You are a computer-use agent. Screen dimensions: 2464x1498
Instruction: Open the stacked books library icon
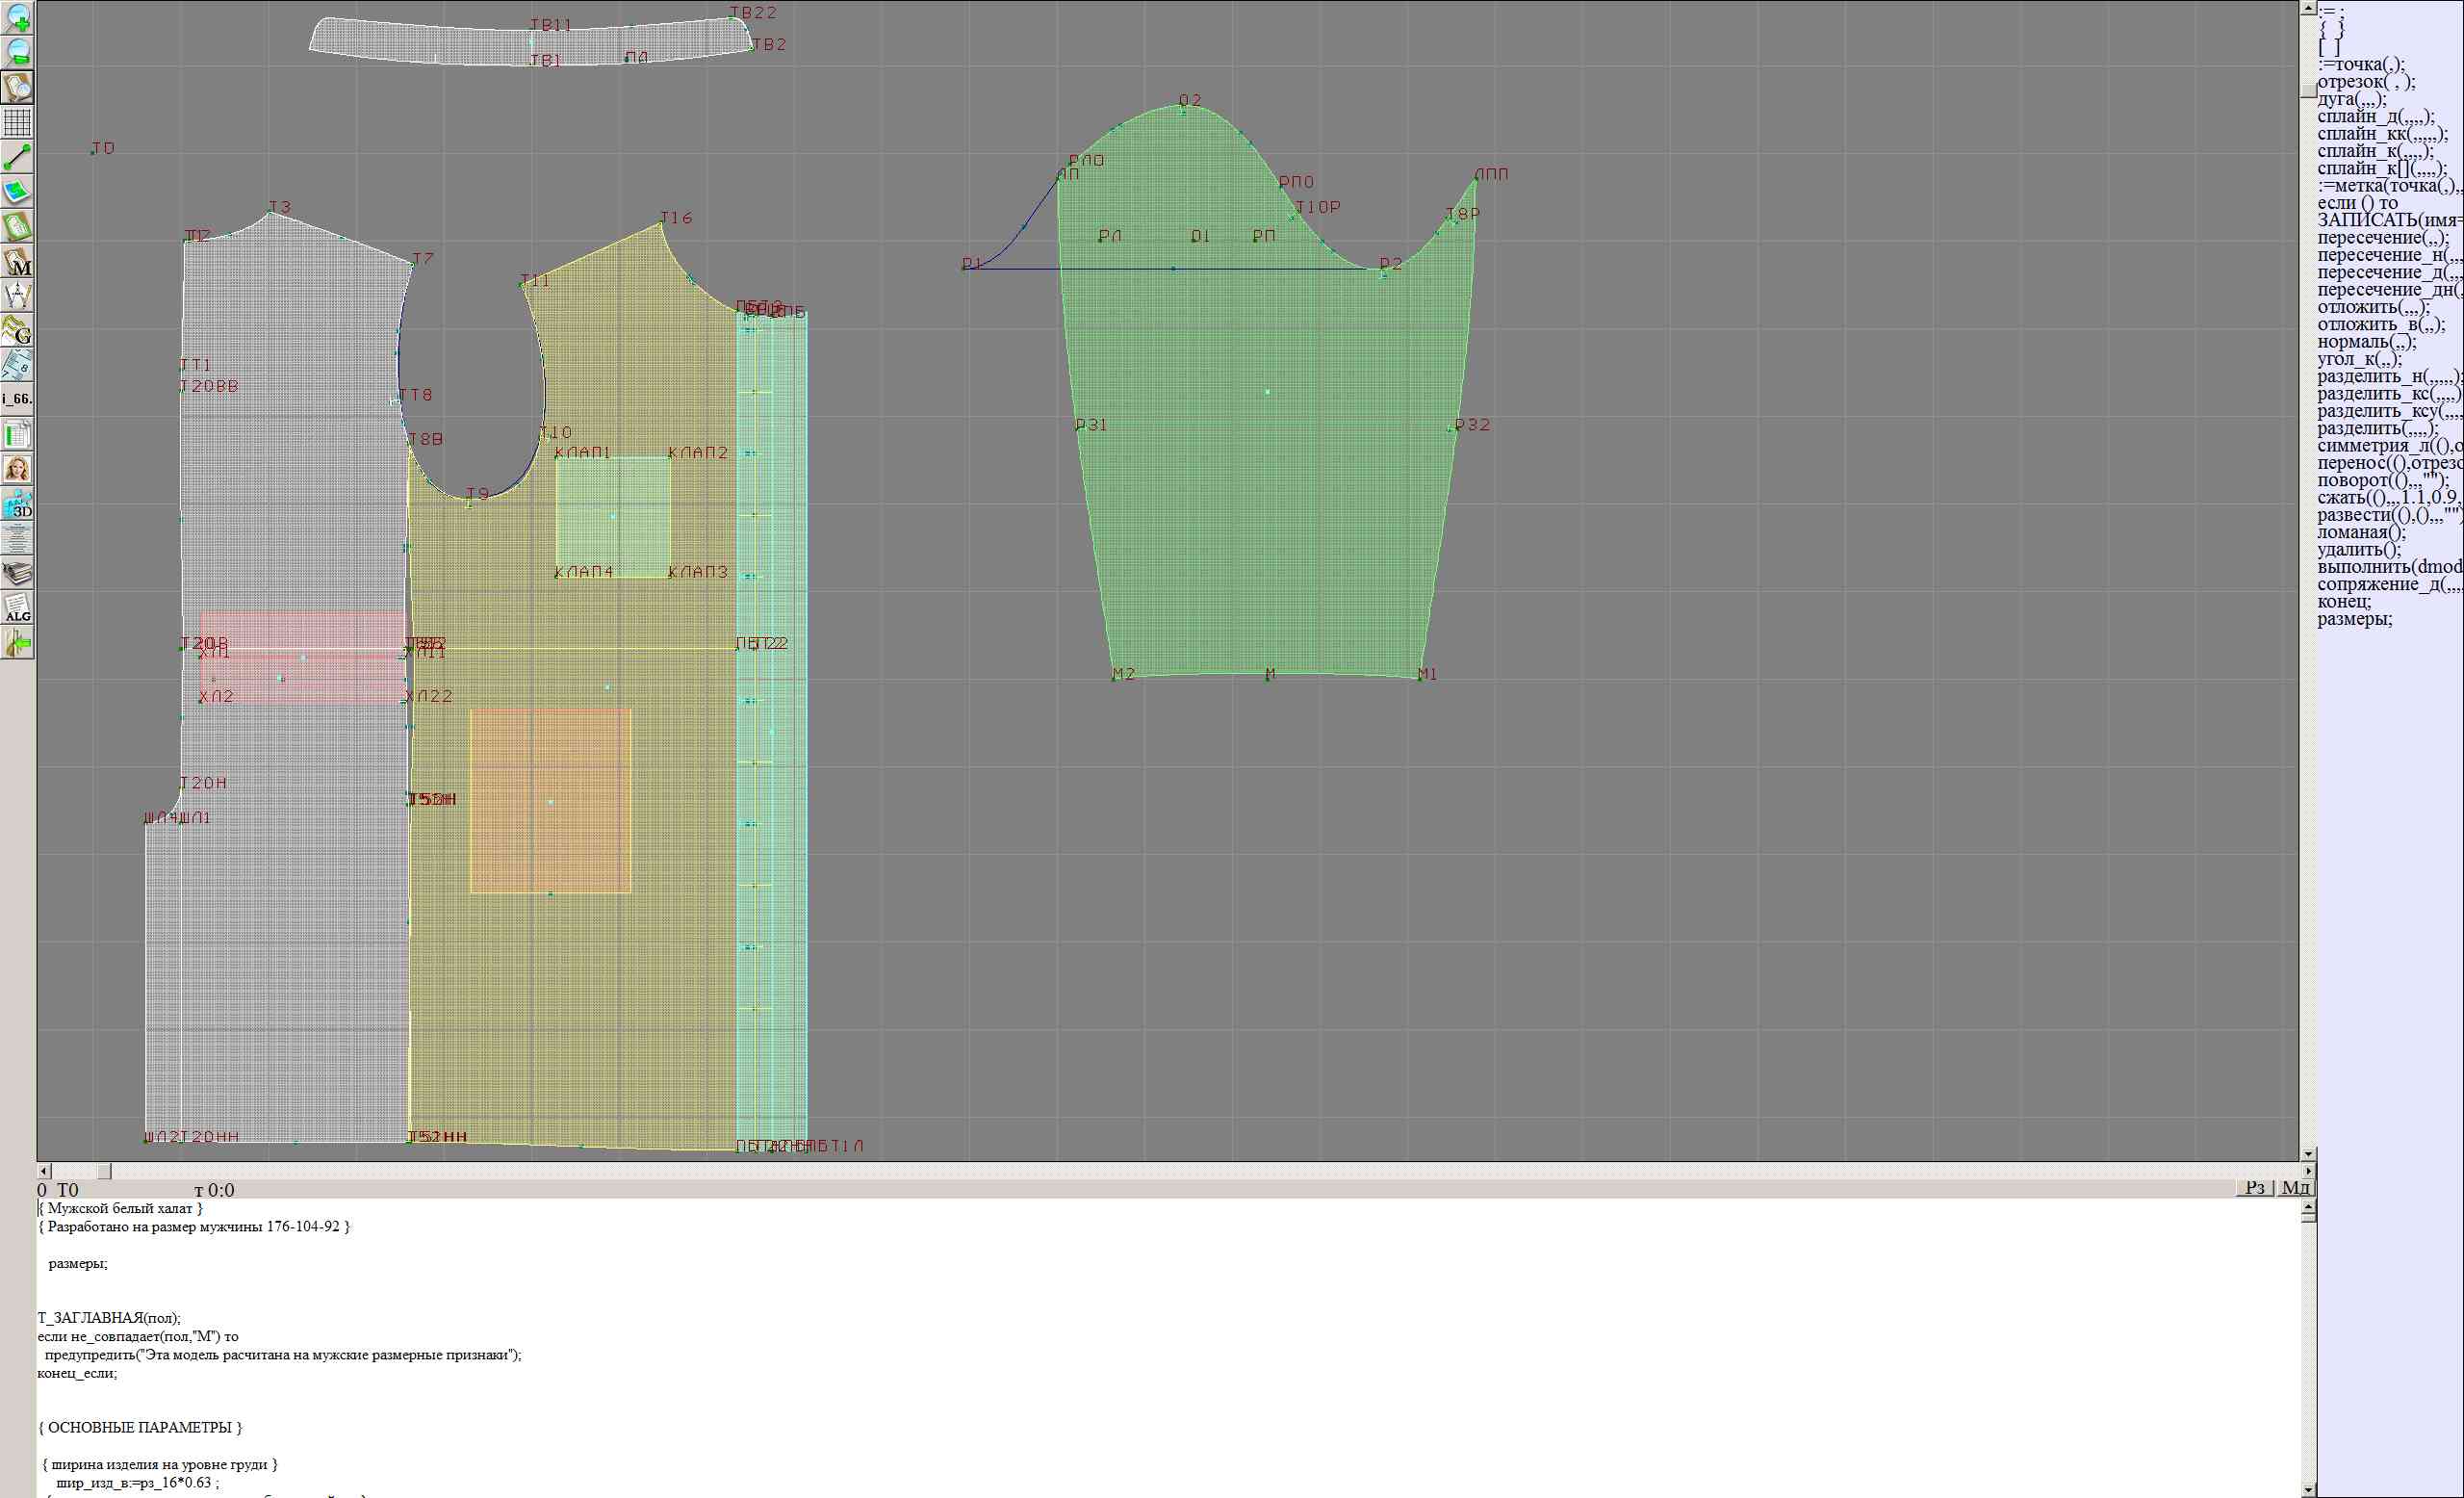pyautogui.click(x=17, y=573)
